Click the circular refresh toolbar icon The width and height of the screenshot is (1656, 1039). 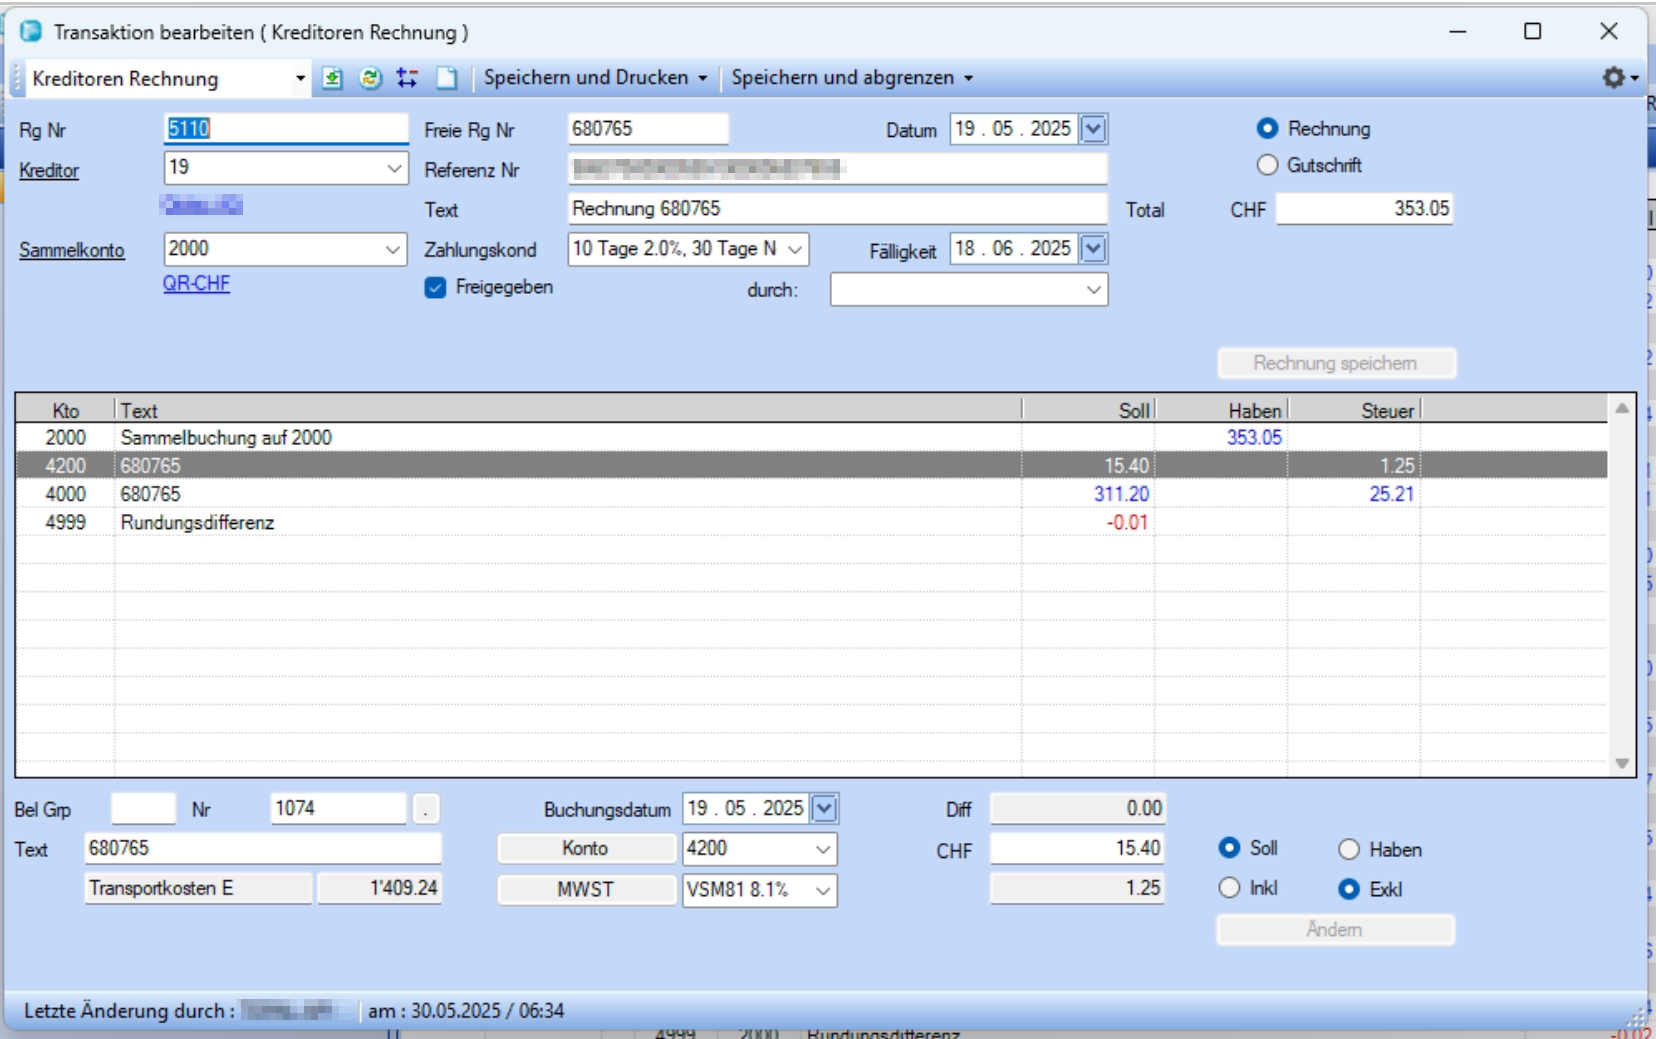[x=370, y=78]
